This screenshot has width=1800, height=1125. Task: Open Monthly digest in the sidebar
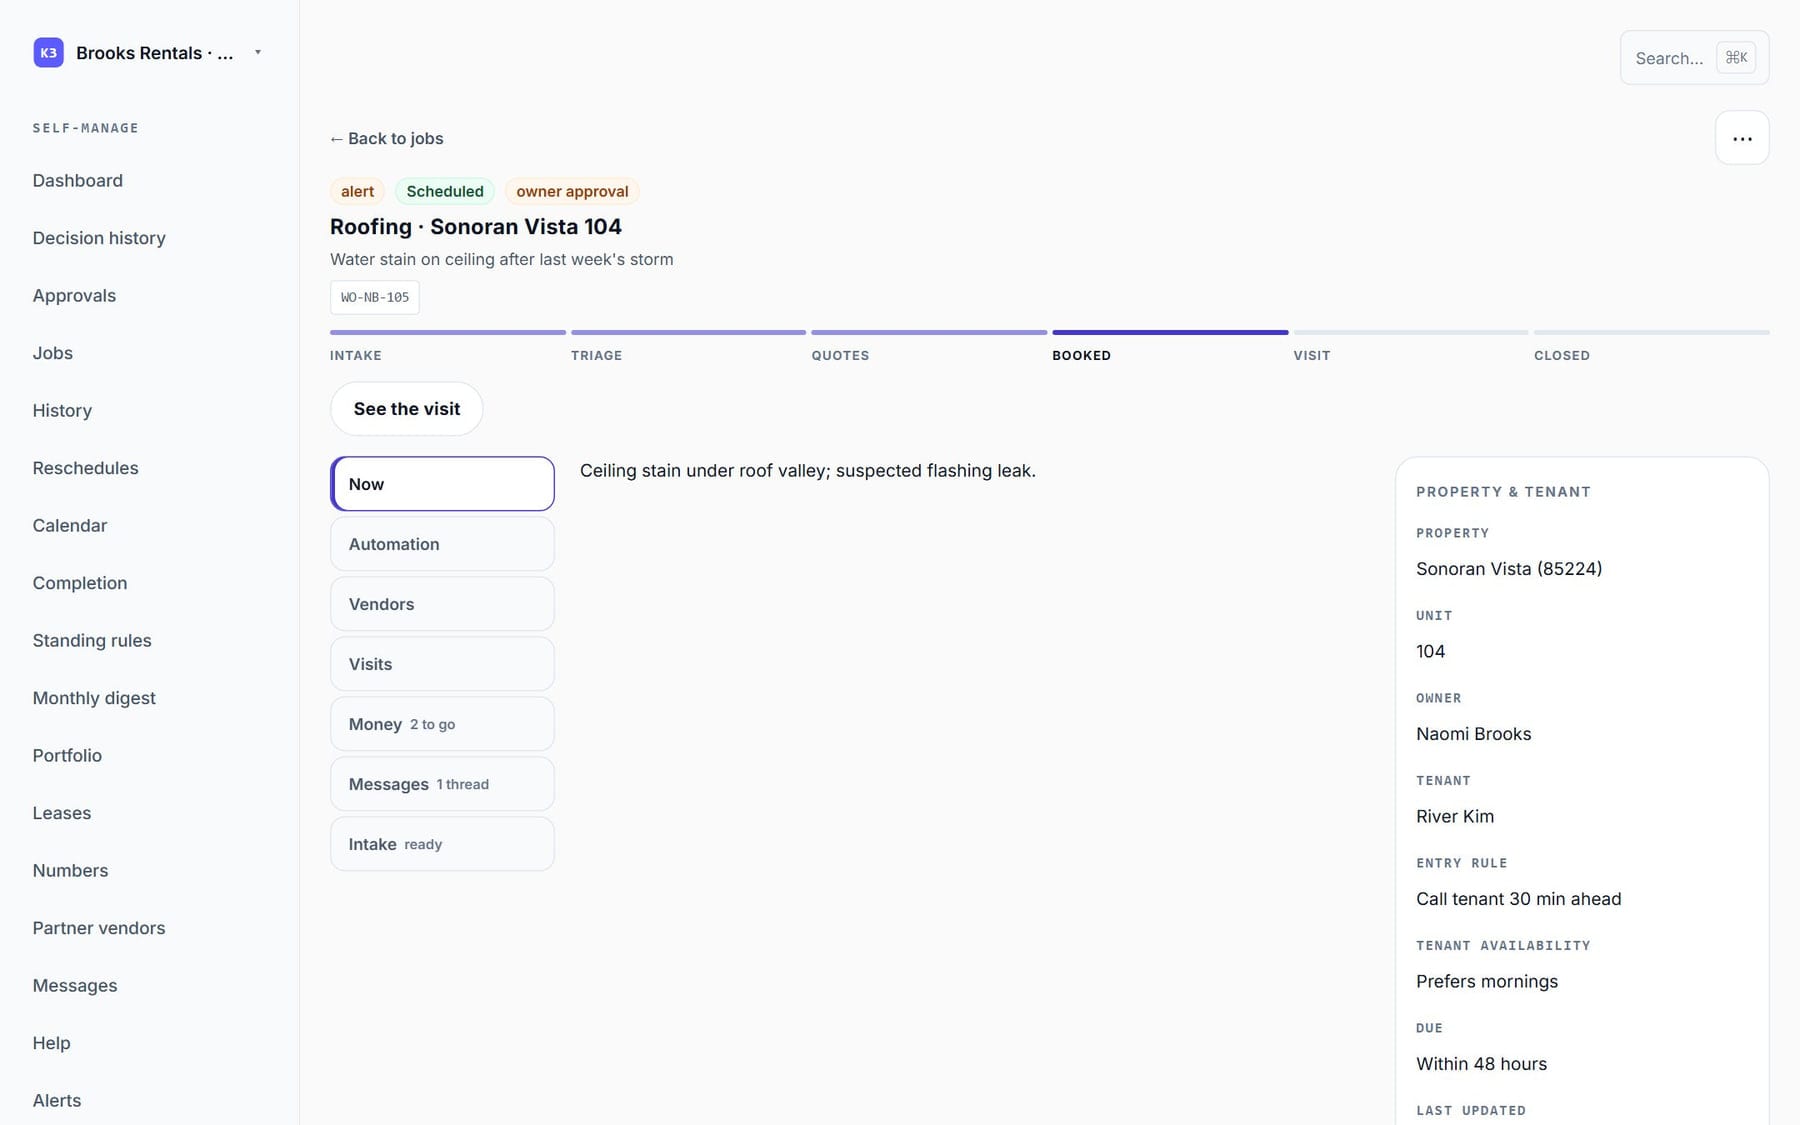tap(94, 698)
